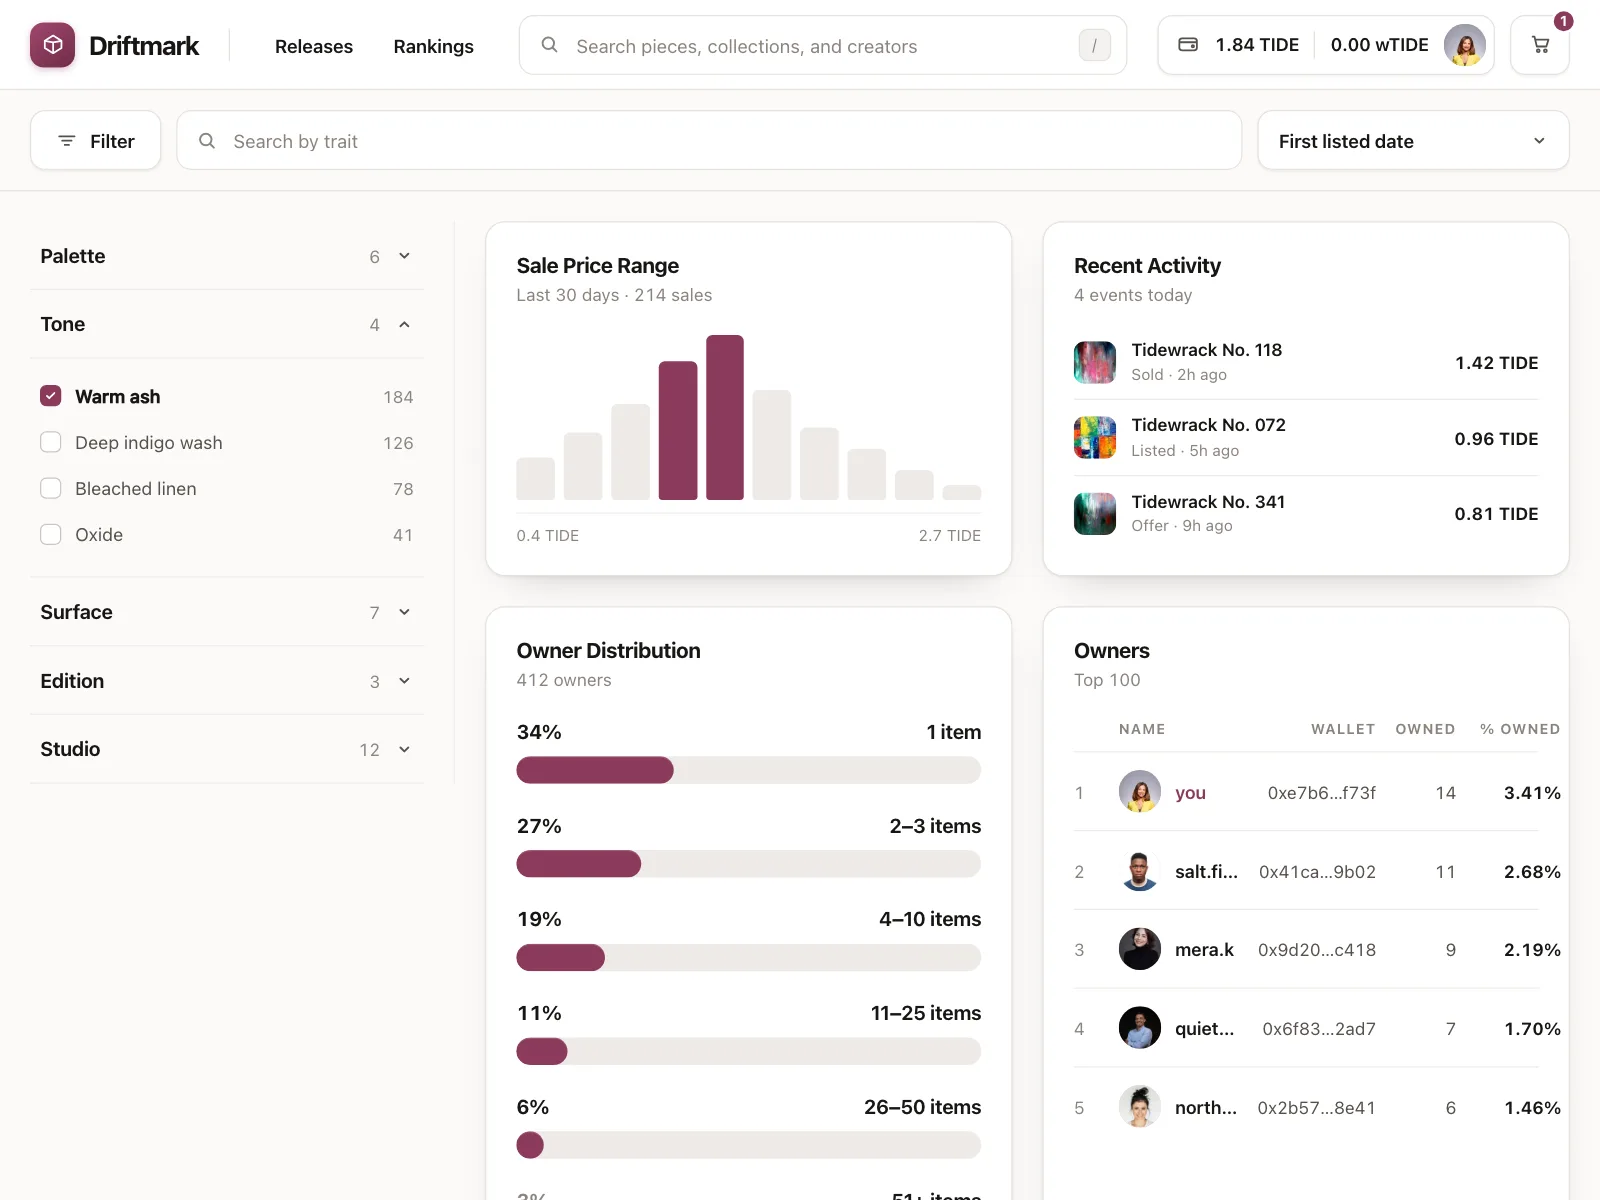Click the cart notification badge showing 1
This screenshot has width=1600, height=1200.
(1563, 21)
